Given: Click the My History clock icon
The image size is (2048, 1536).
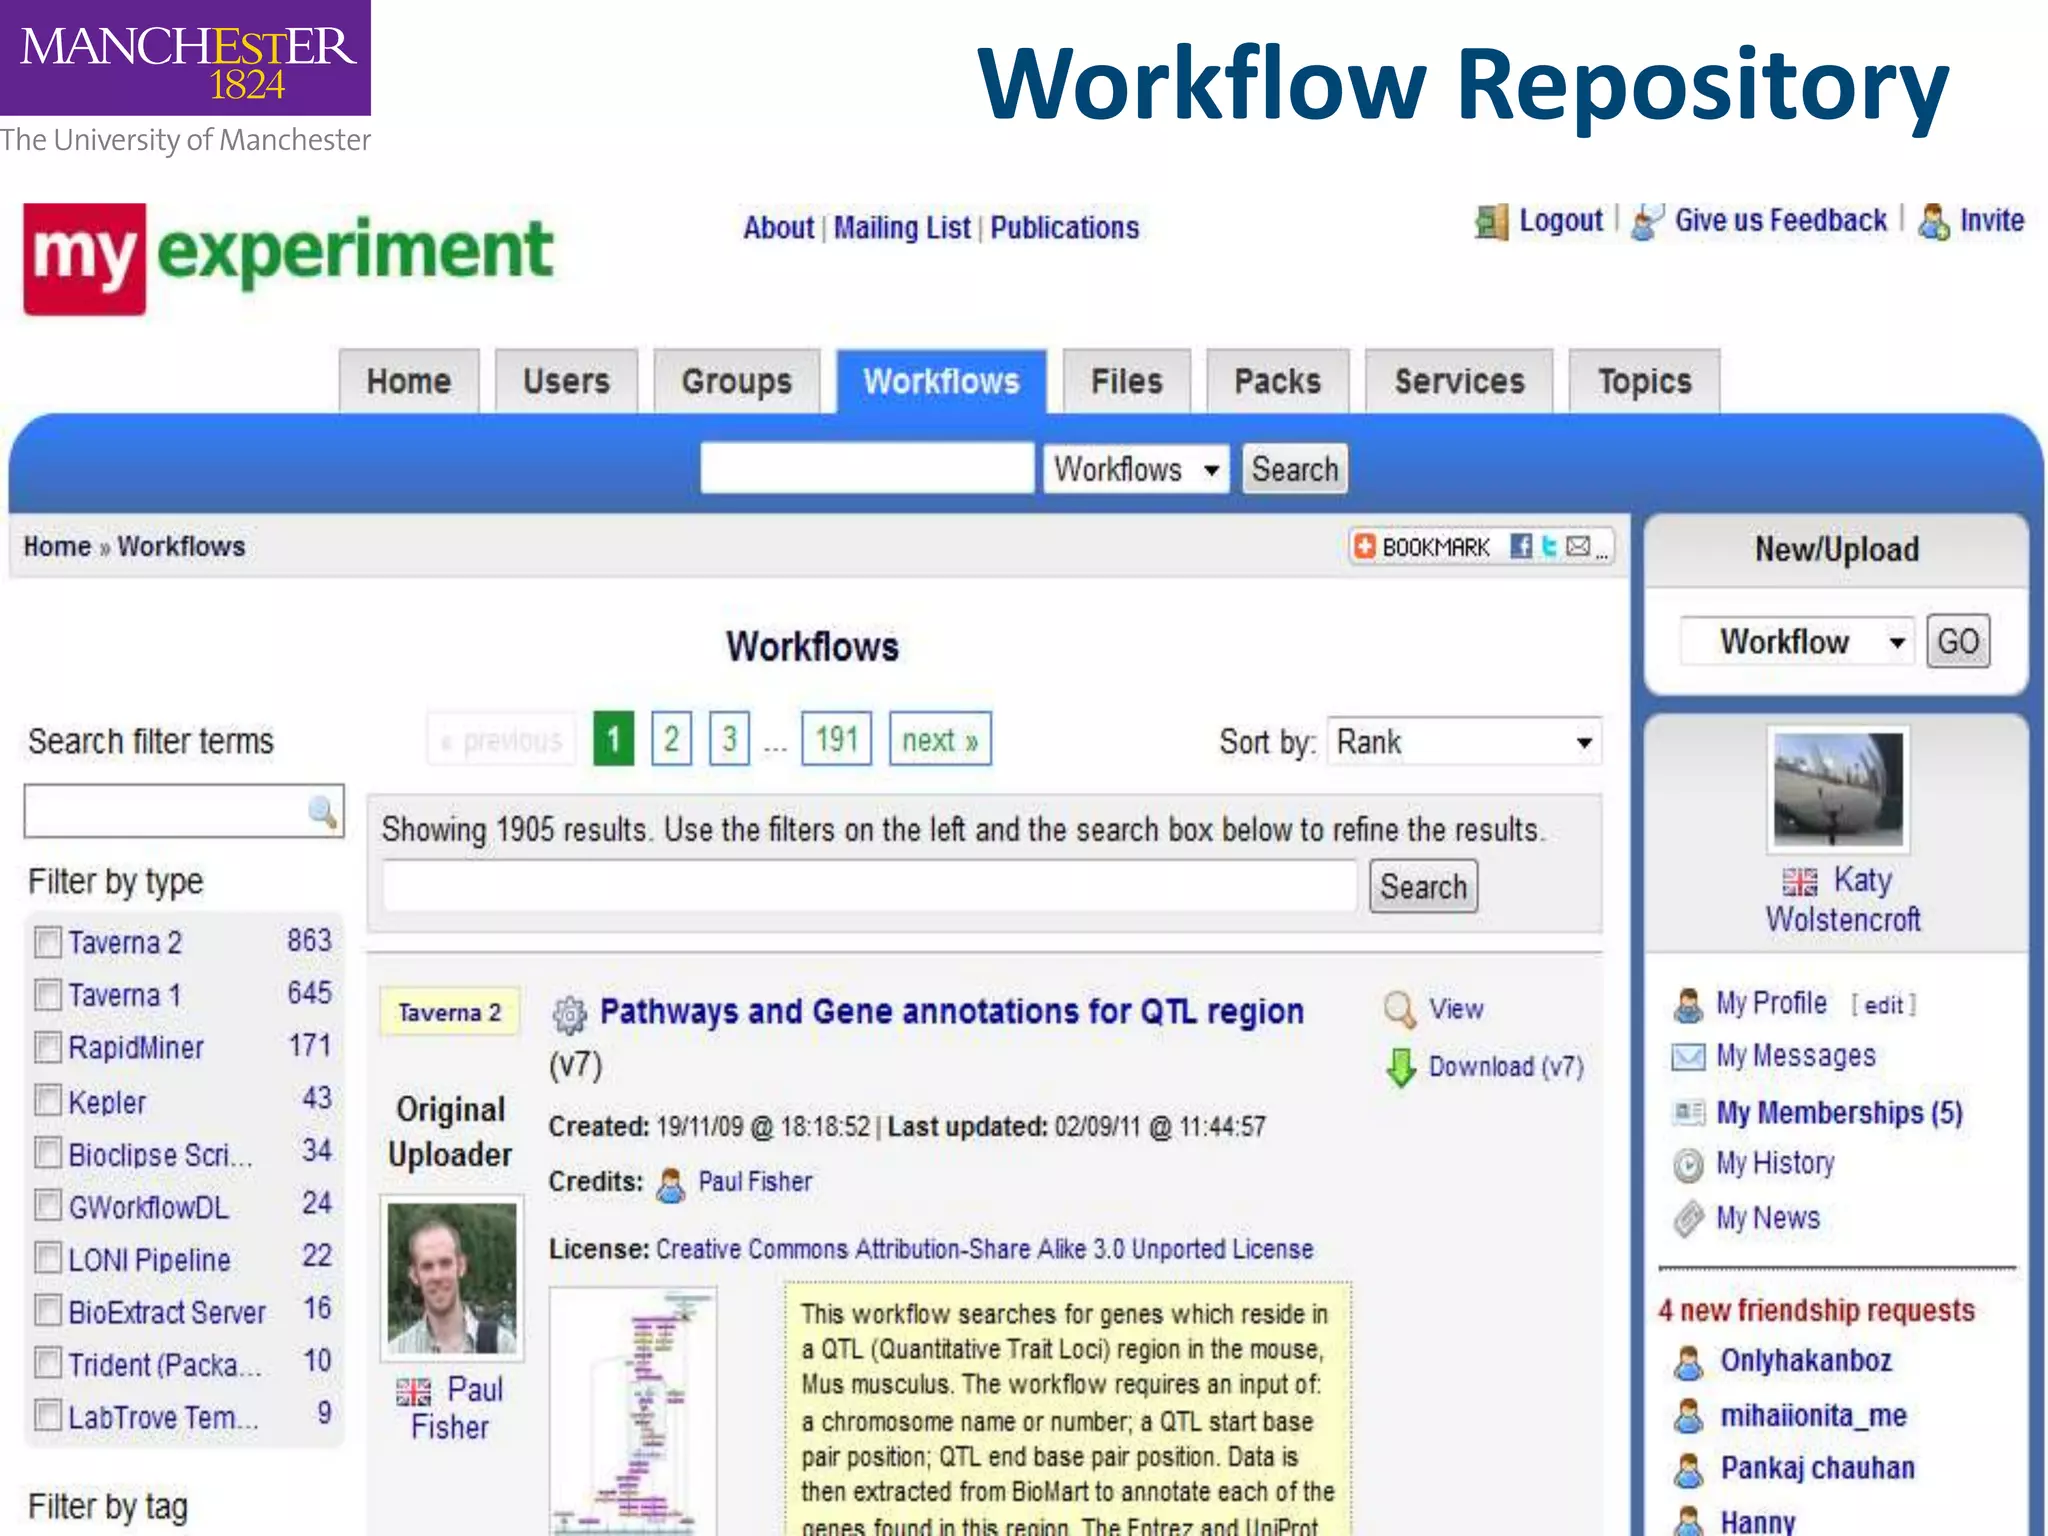Looking at the screenshot, I should pyautogui.click(x=1688, y=1164).
